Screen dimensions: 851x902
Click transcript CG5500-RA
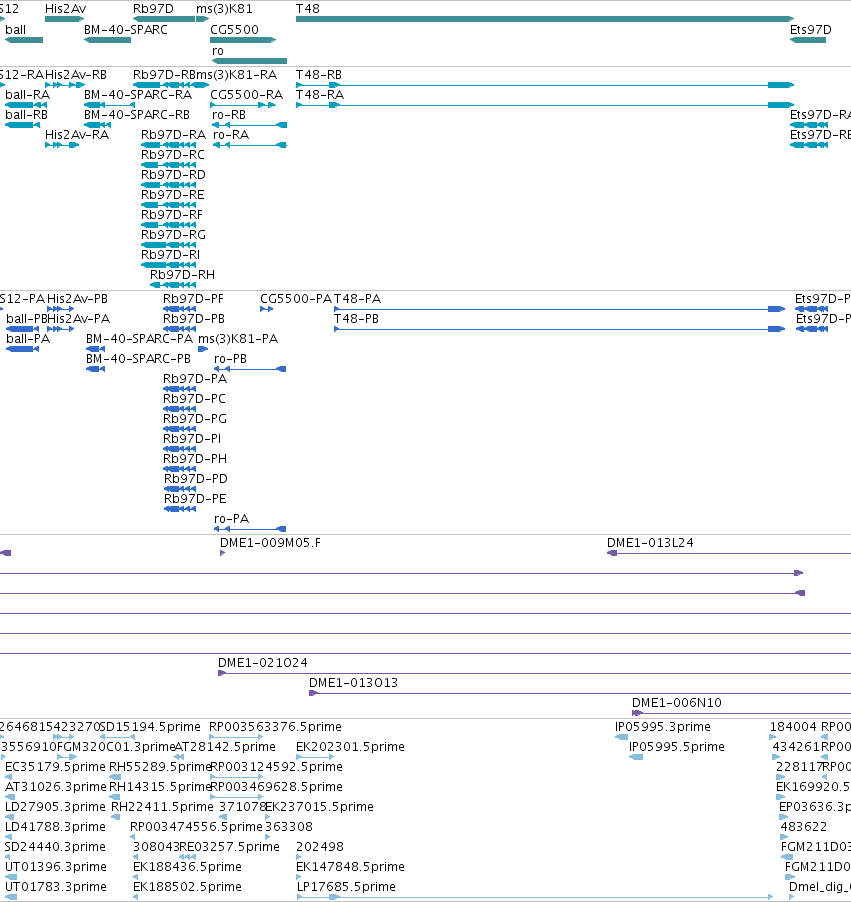[x=243, y=105]
